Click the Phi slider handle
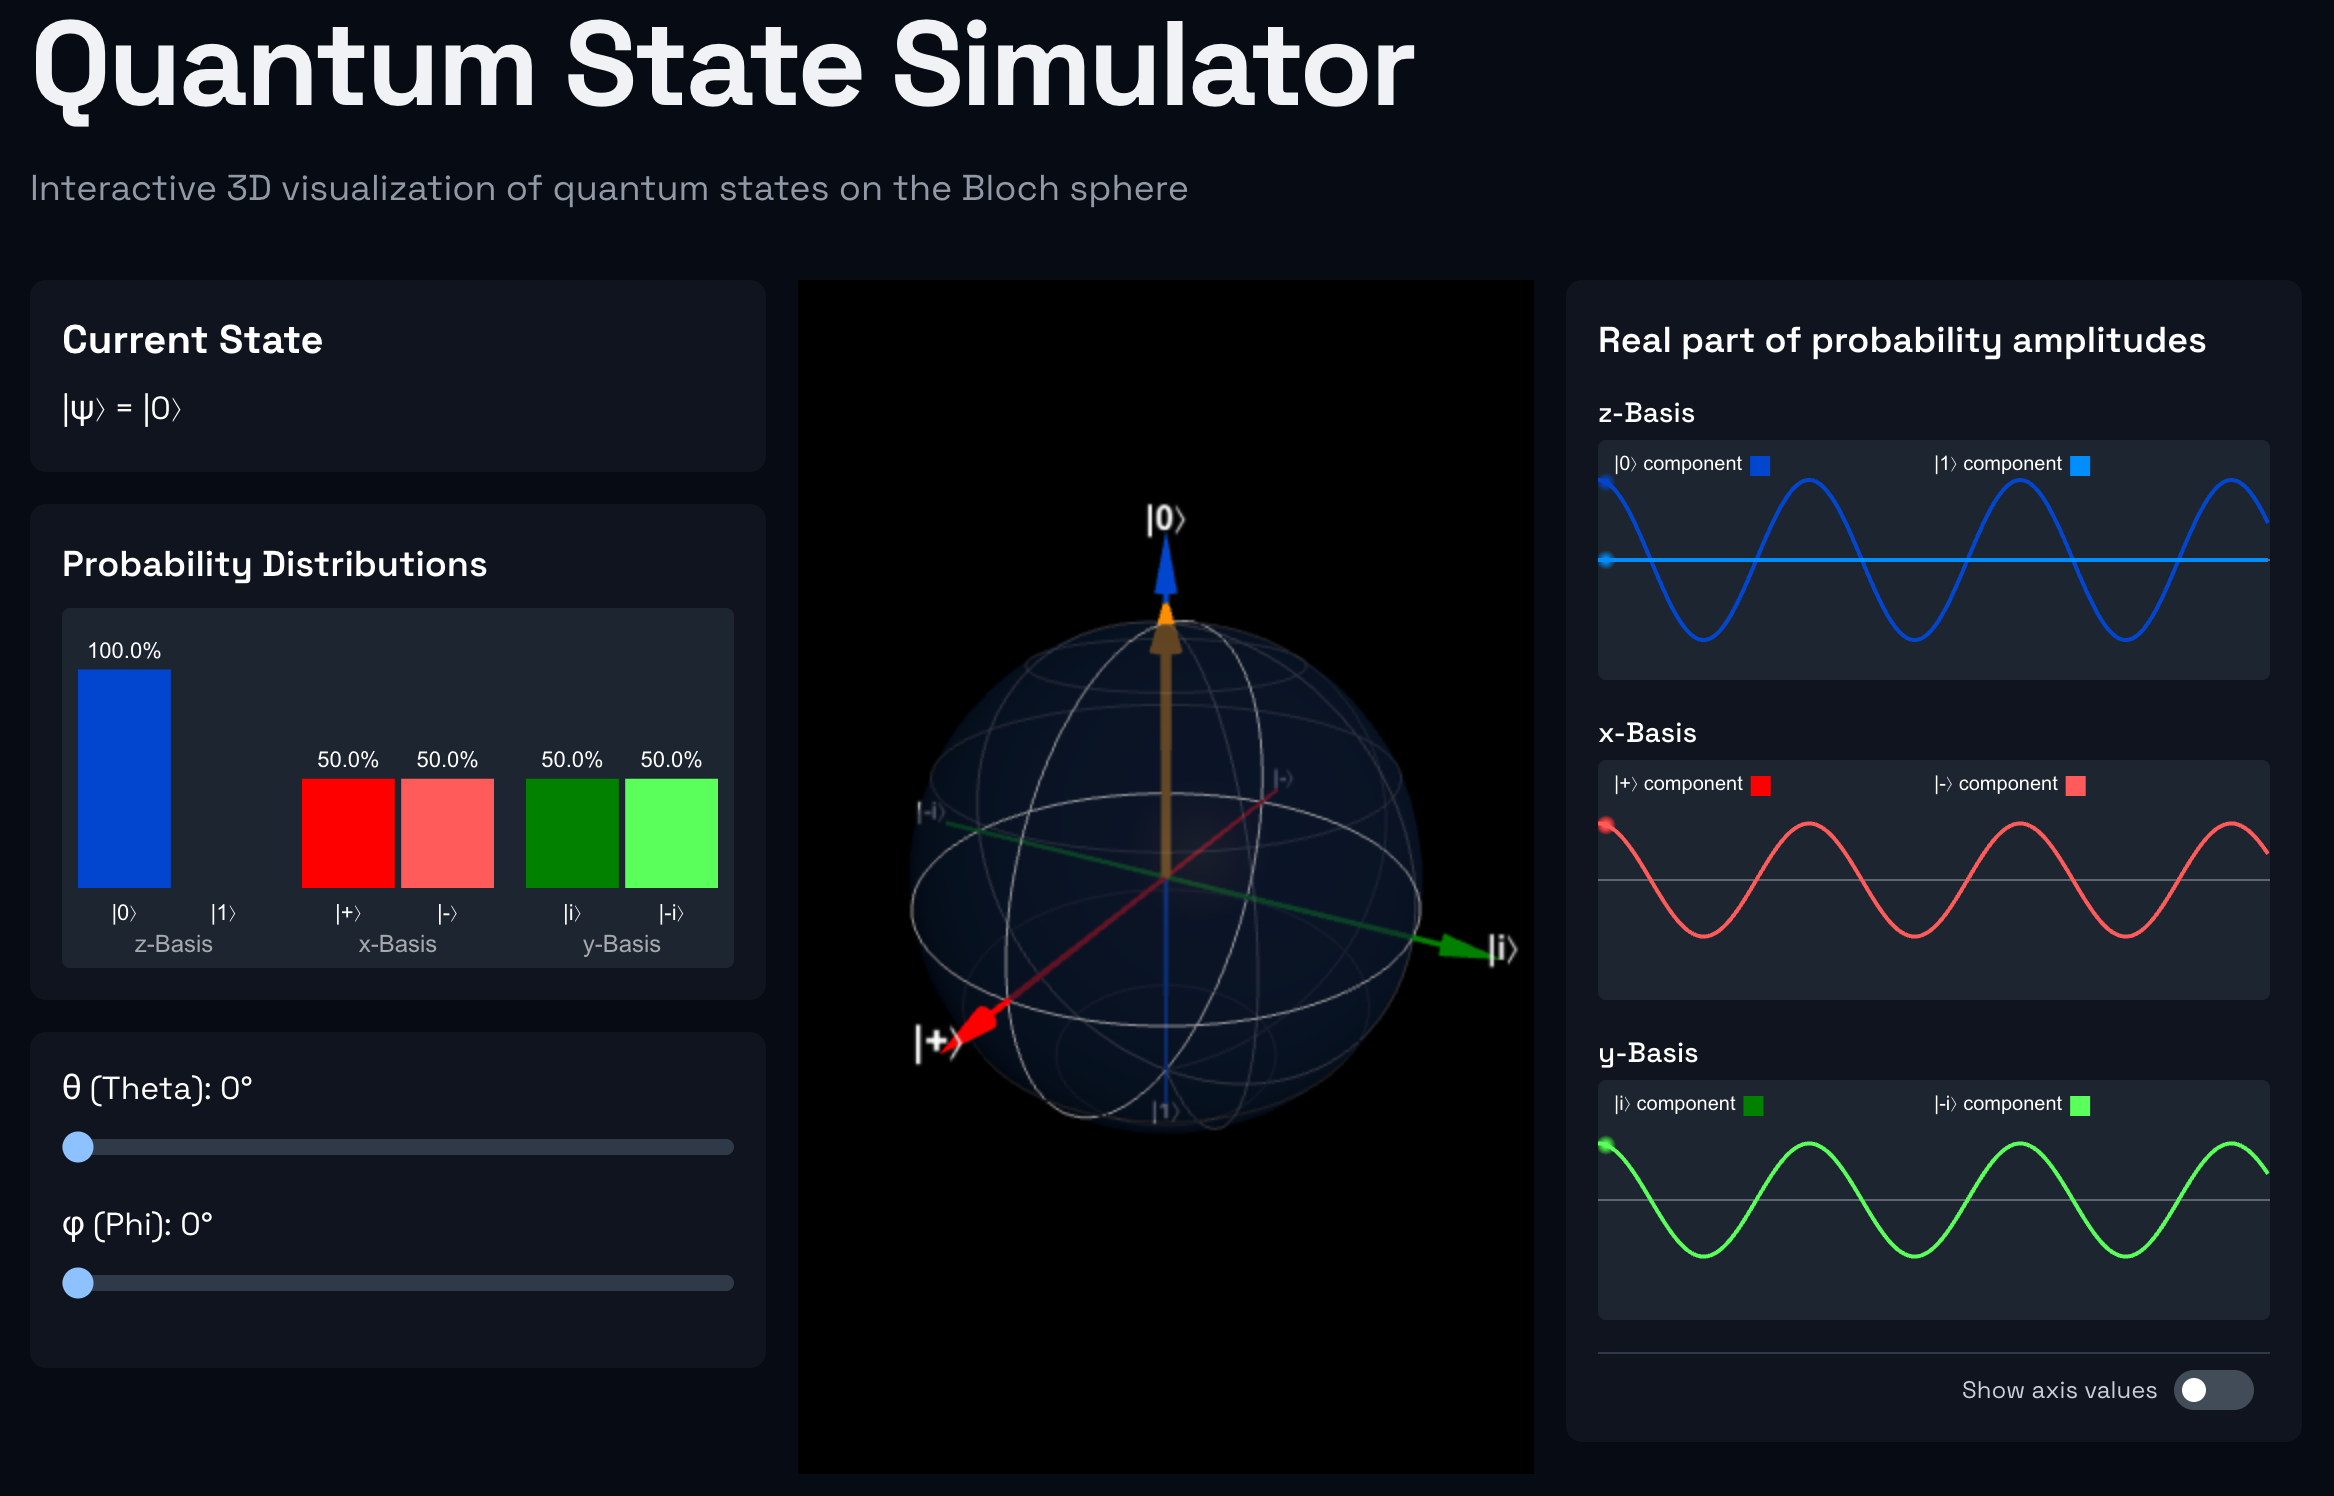This screenshot has width=2334, height=1496. coord(78,1283)
